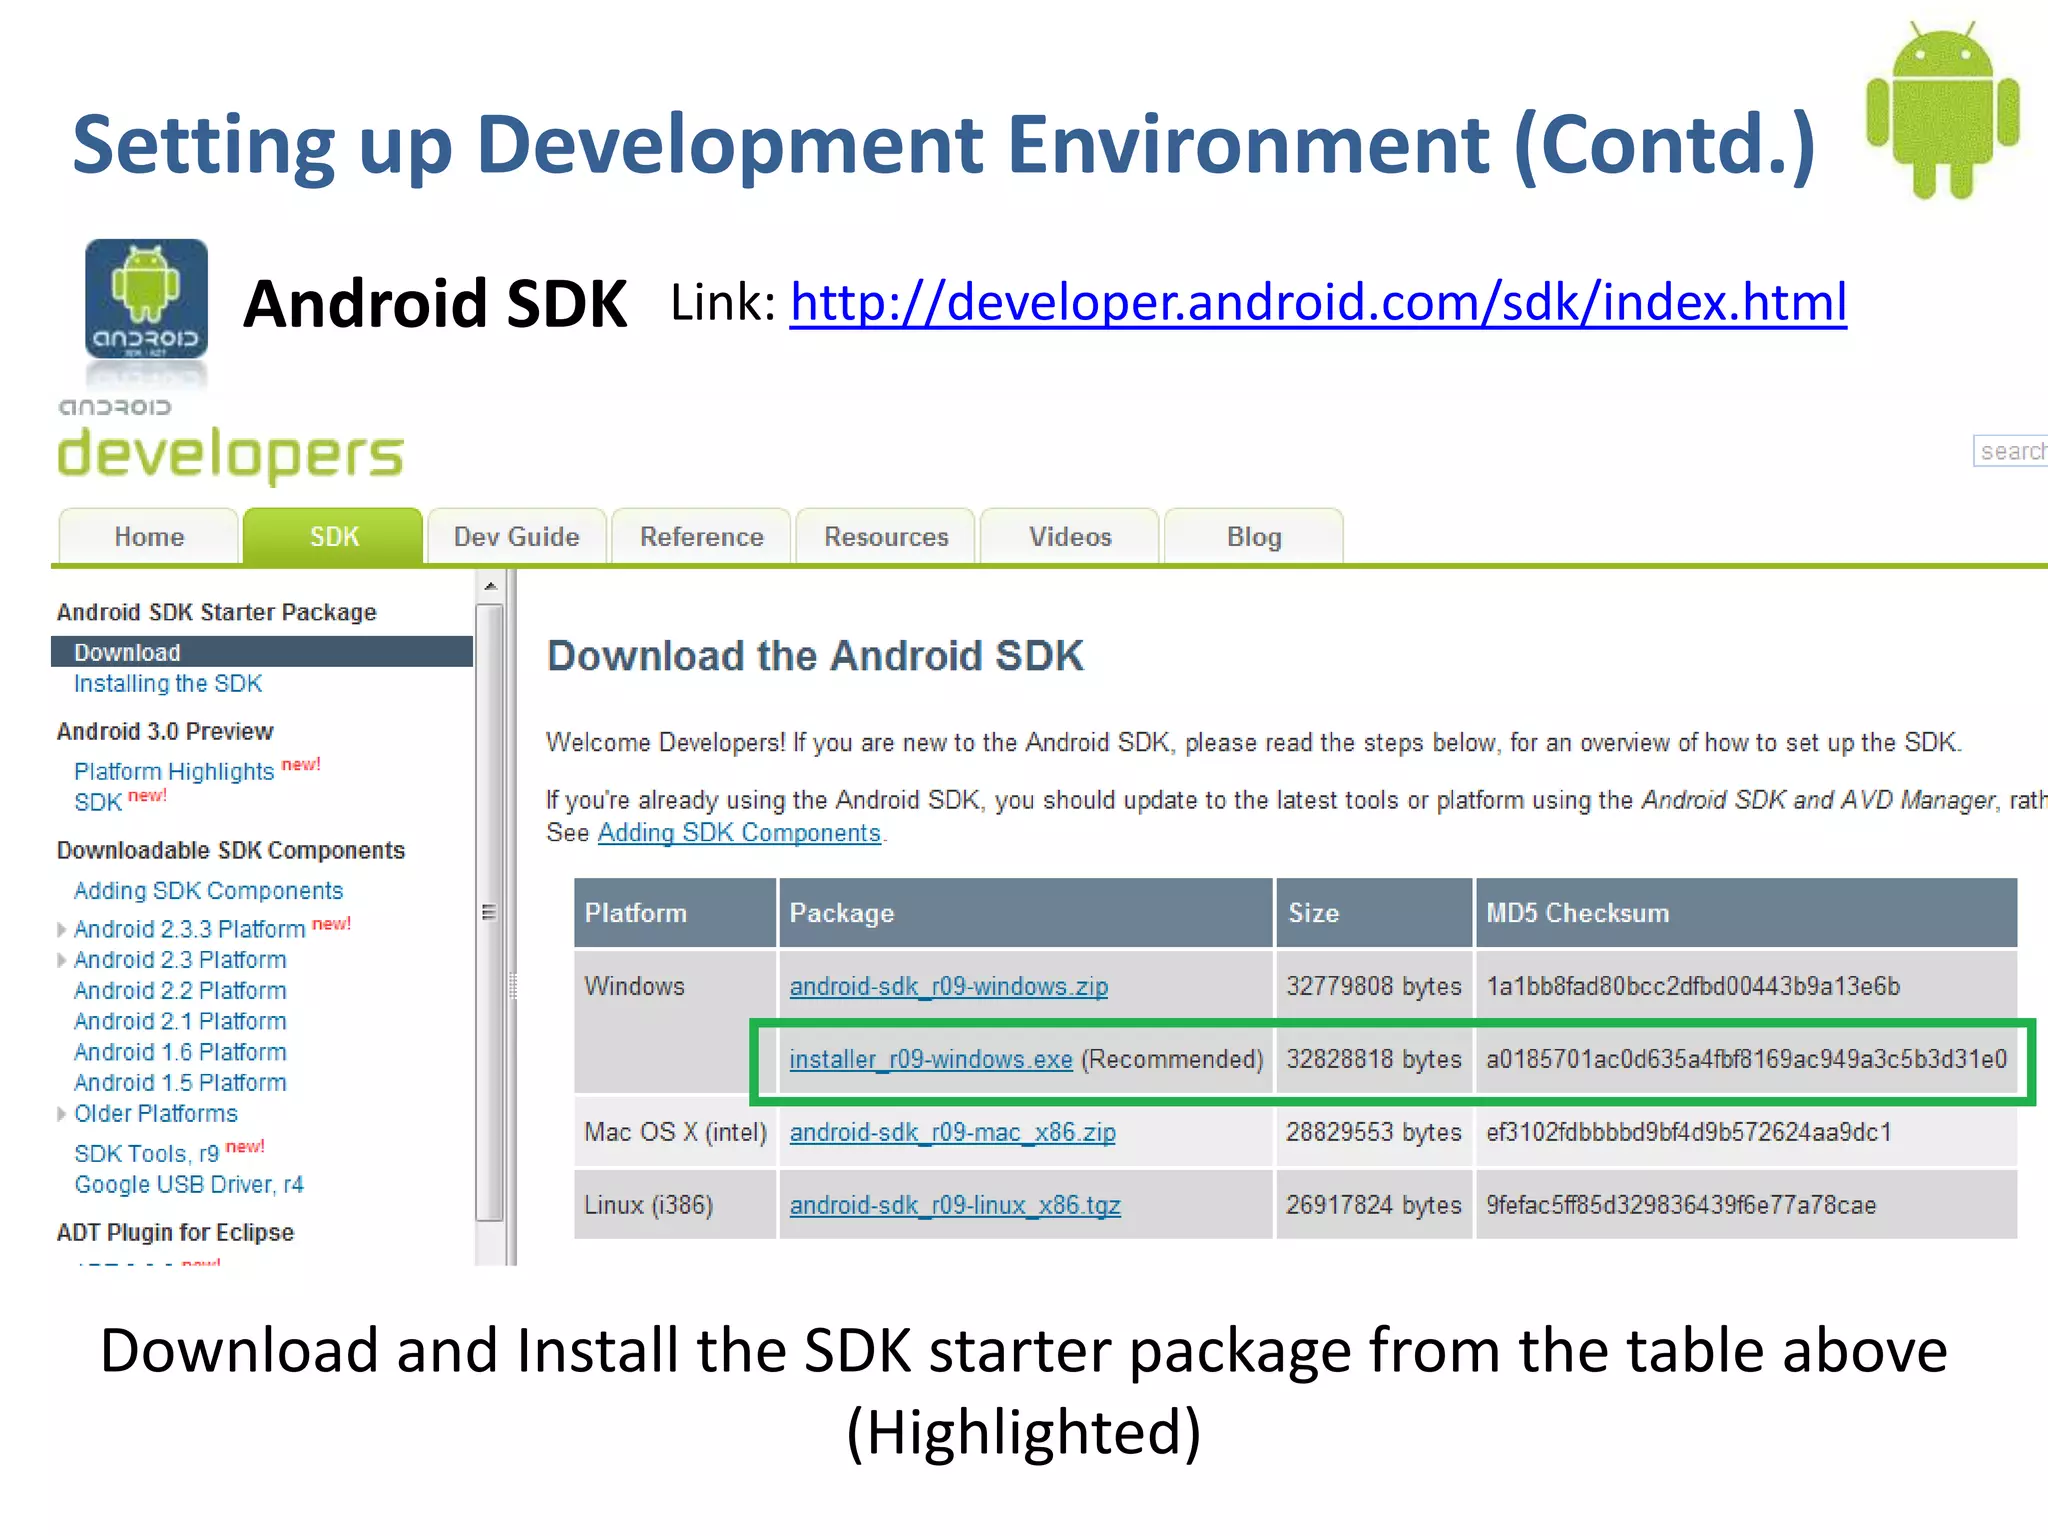Focus the search input field
2048x1536 pixels.
click(2010, 451)
